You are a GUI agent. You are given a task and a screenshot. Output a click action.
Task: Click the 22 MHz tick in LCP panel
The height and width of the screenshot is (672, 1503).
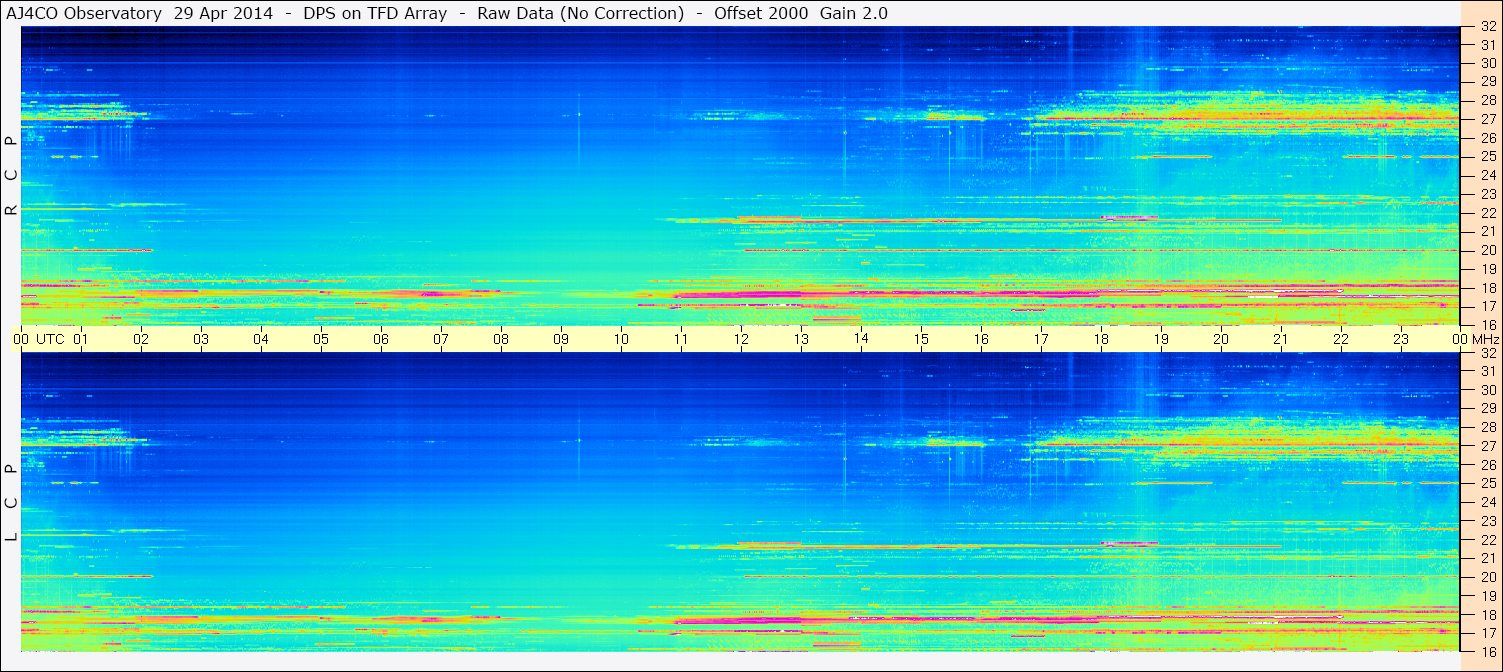tap(1487, 540)
